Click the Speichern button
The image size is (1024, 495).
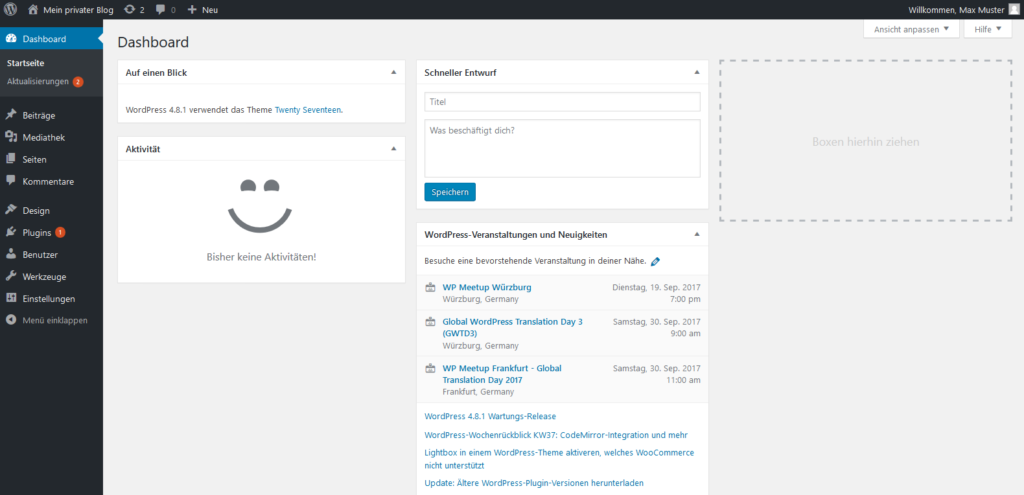(450, 192)
